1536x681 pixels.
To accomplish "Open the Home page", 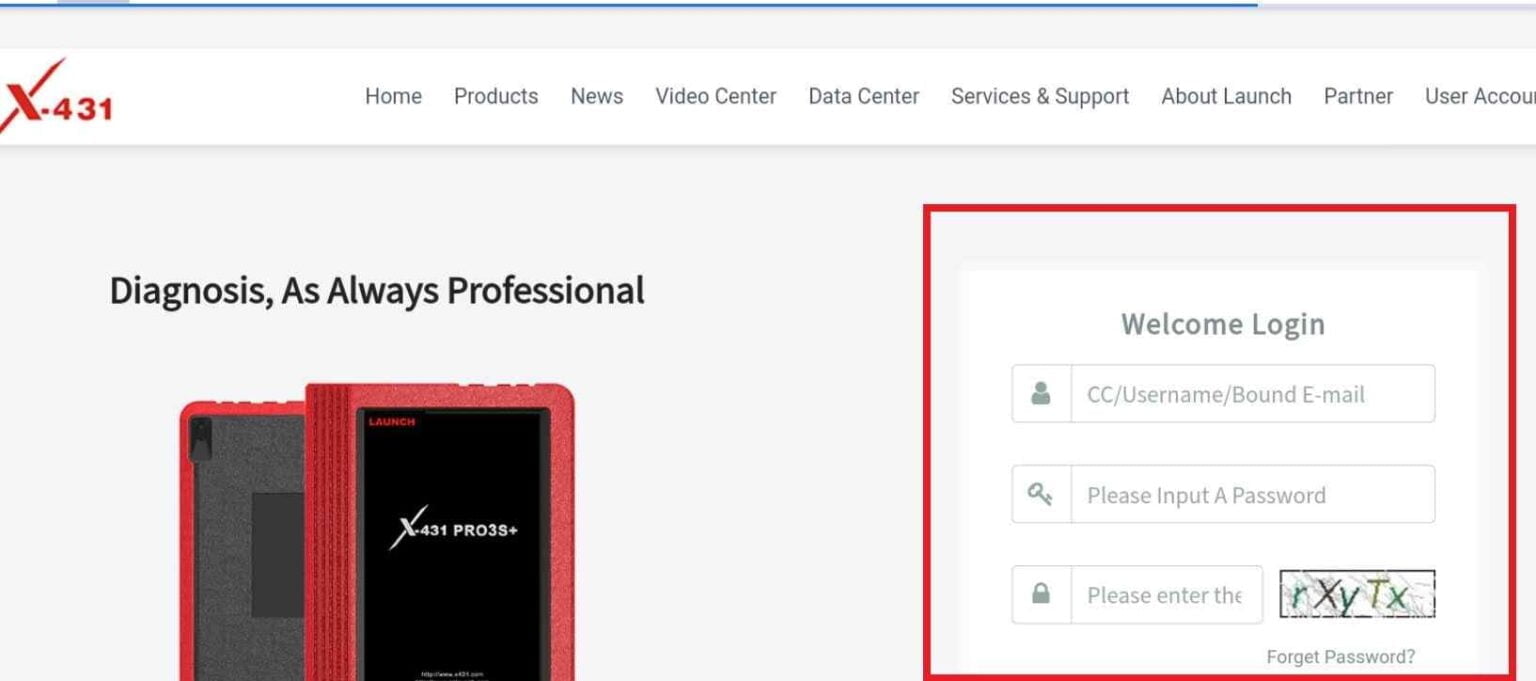I will pos(393,97).
